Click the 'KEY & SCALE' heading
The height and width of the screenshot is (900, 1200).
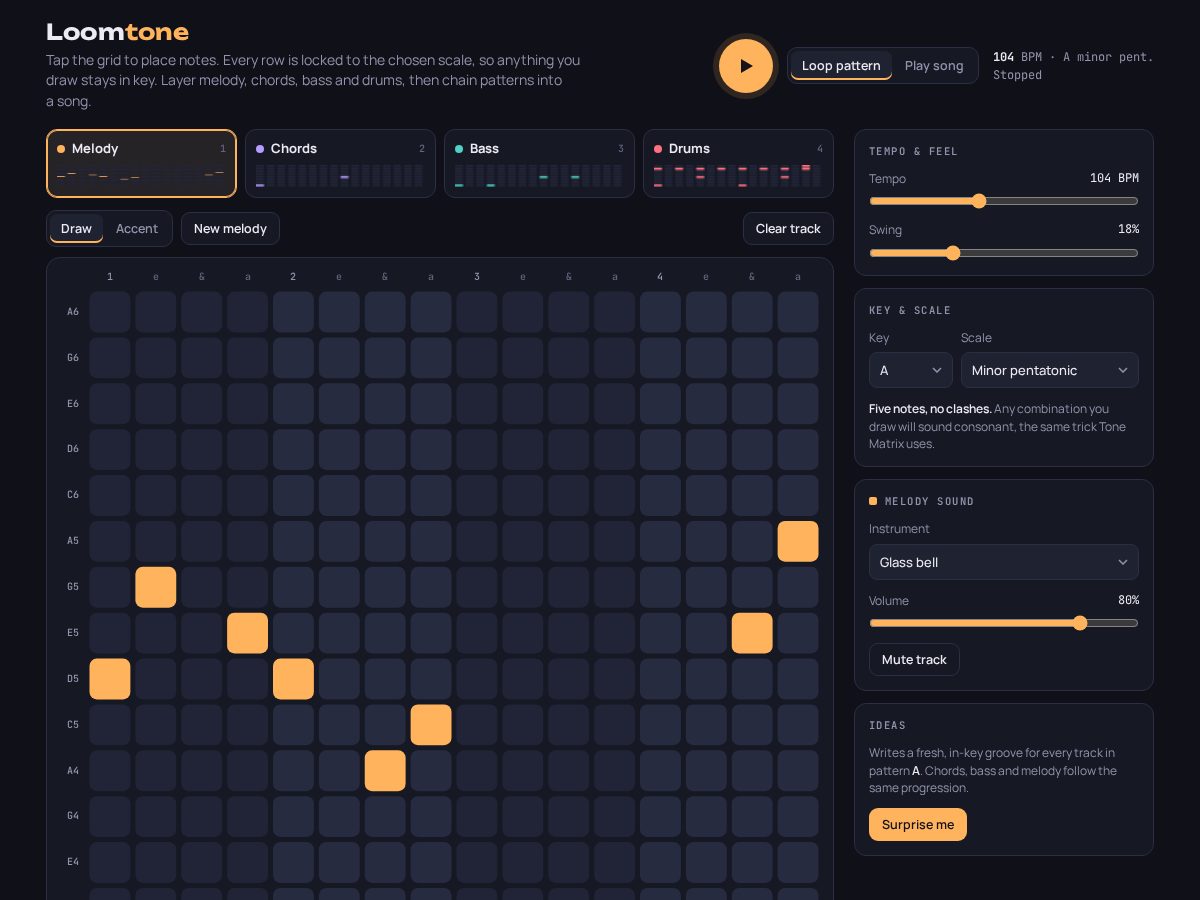click(x=910, y=310)
